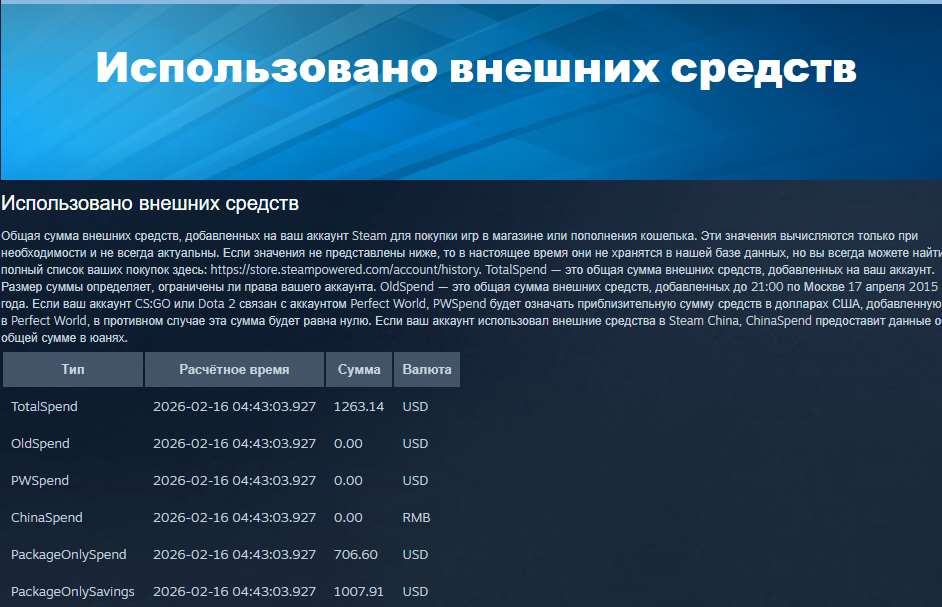
Task: Click the "Сумма" column header
Action: 359,369
